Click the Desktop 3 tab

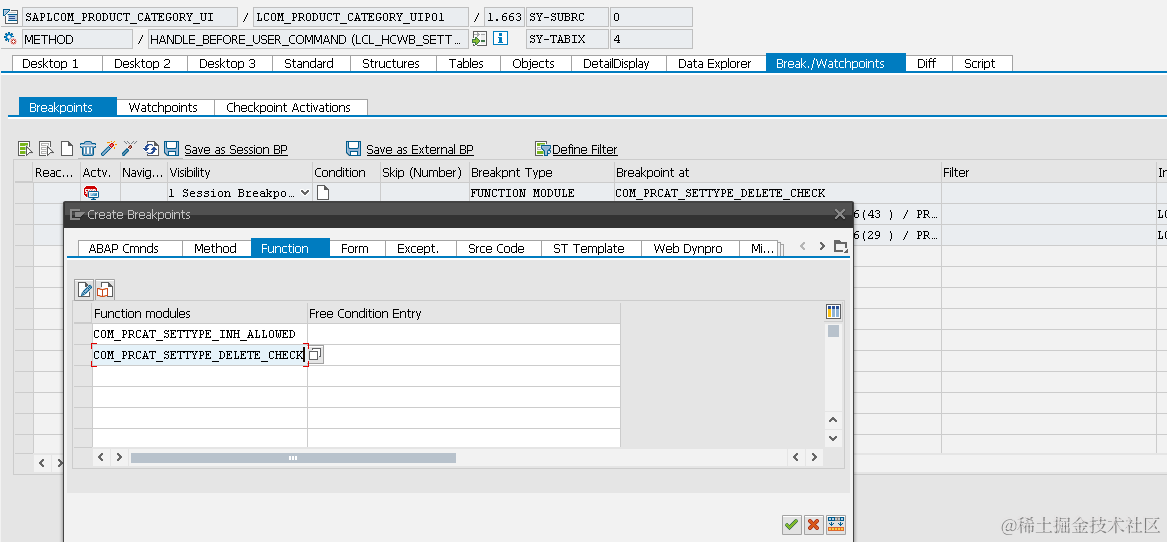(x=227, y=63)
